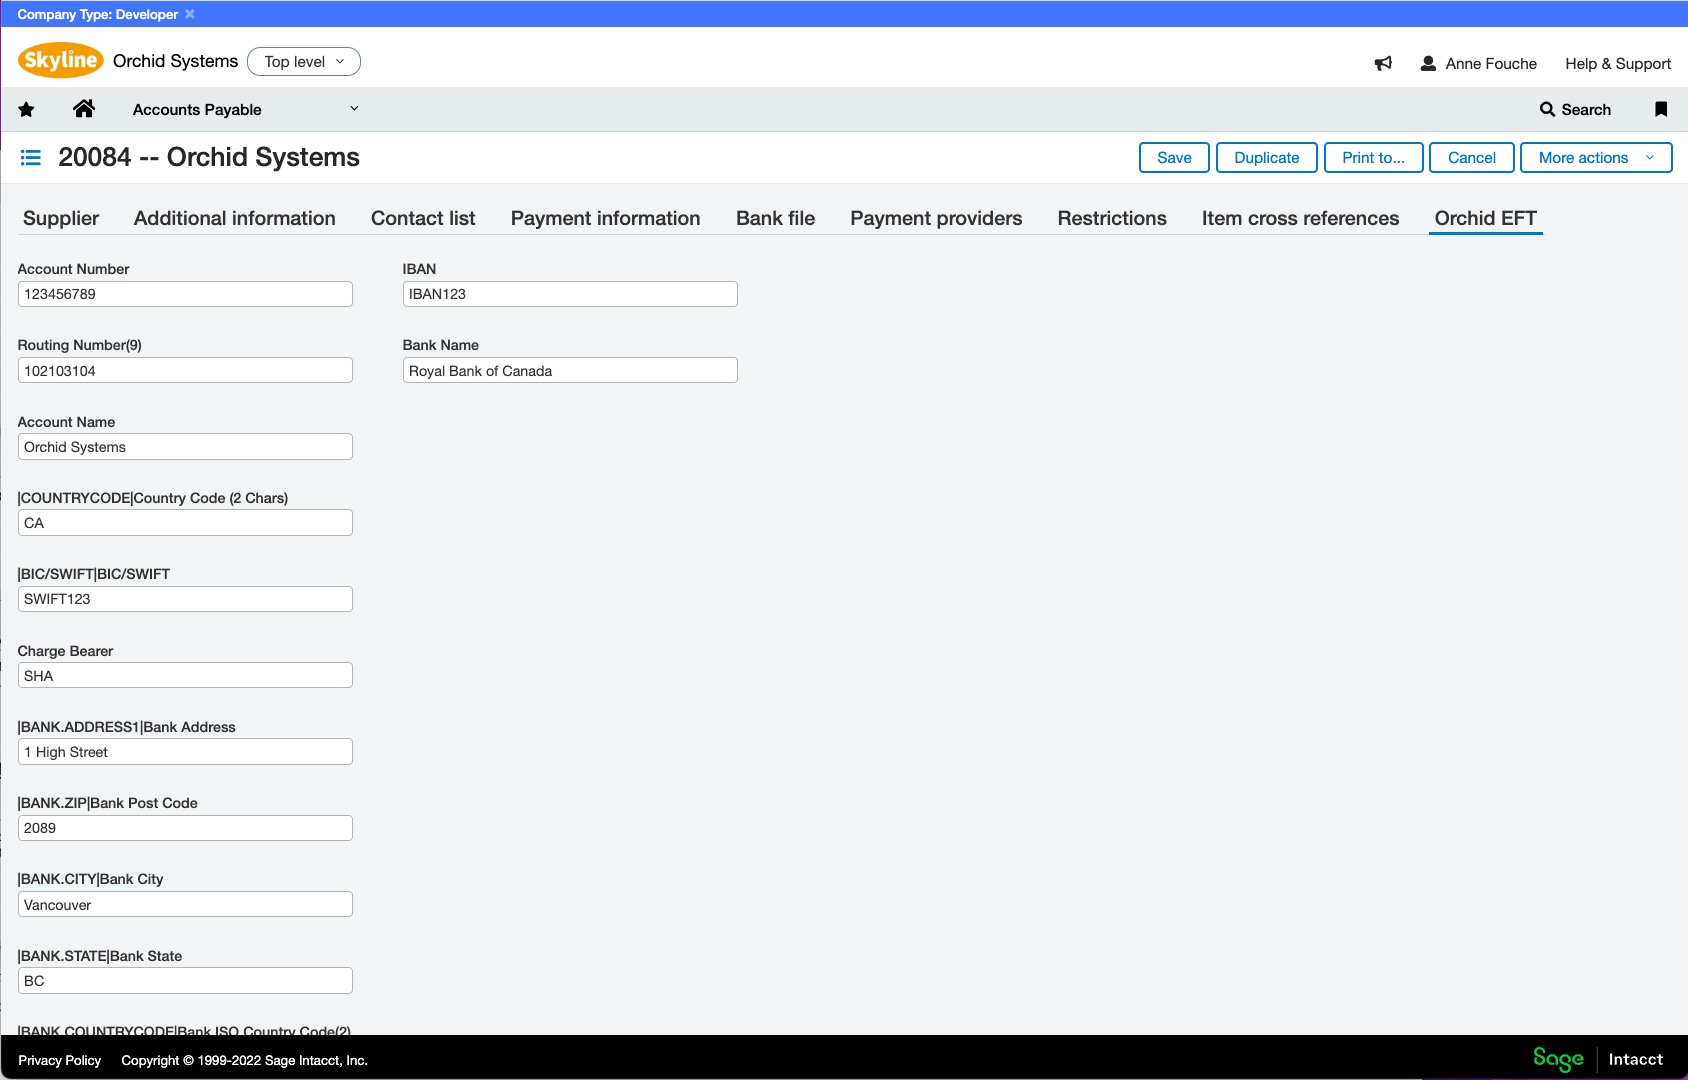Screen dimensions: 1688x1080
Task: Click the Charge Bearer field
Action: [x=185, y=675]
